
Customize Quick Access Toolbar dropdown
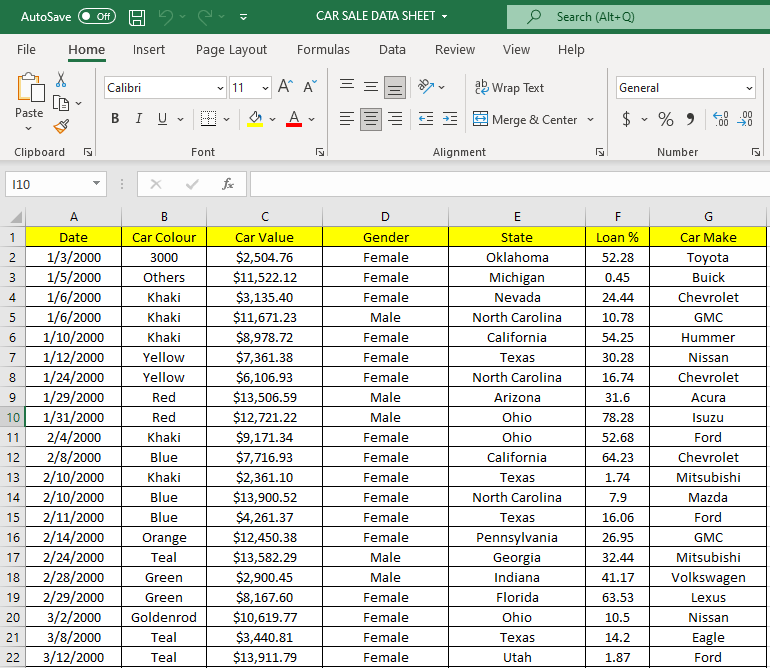point(243,17)
